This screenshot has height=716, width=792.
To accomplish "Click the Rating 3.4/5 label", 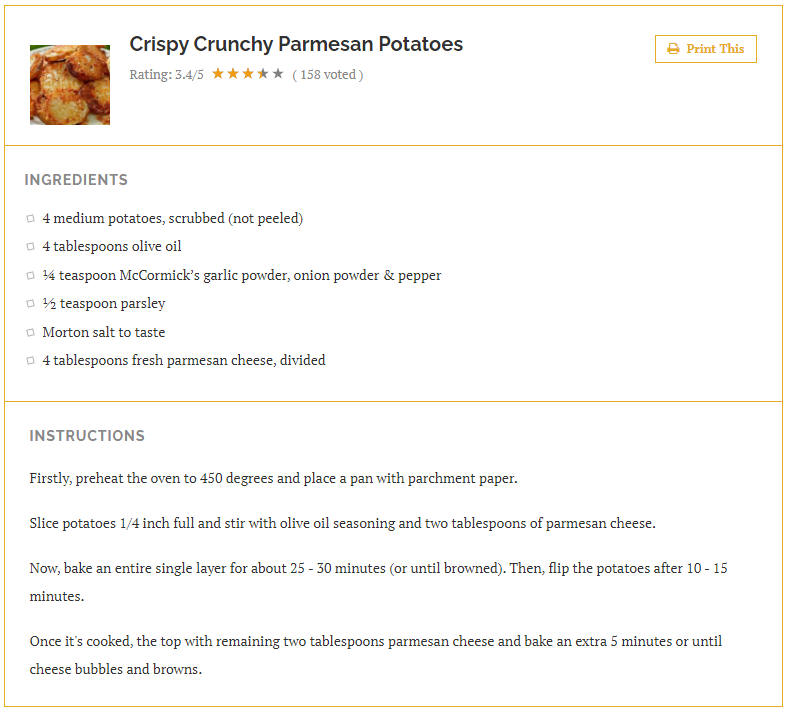I will pyautogui.click(x=166, y=75).
